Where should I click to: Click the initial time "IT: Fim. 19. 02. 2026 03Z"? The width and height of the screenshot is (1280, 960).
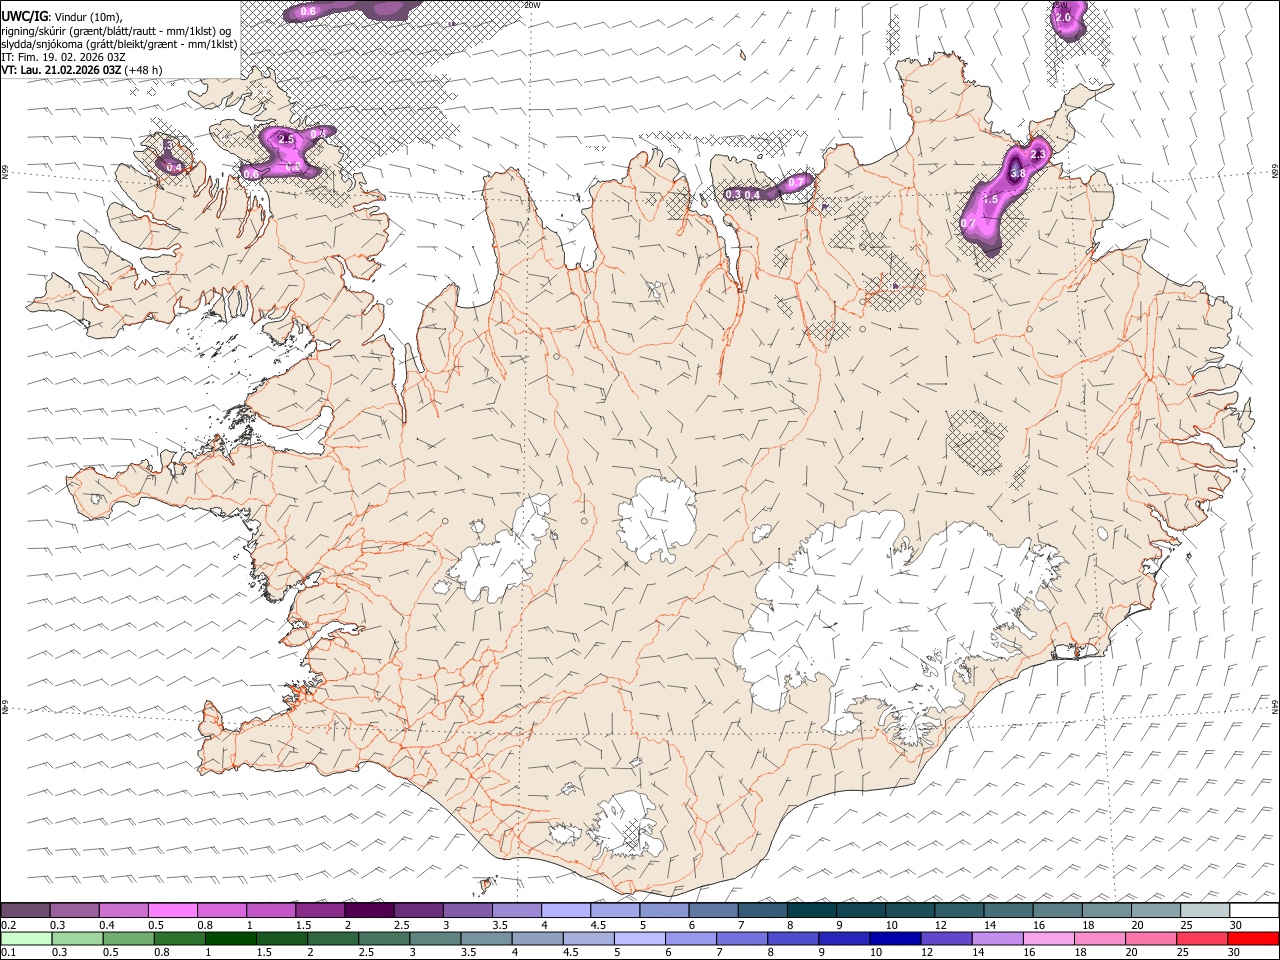pyautogui.click(x=63, y=58)
